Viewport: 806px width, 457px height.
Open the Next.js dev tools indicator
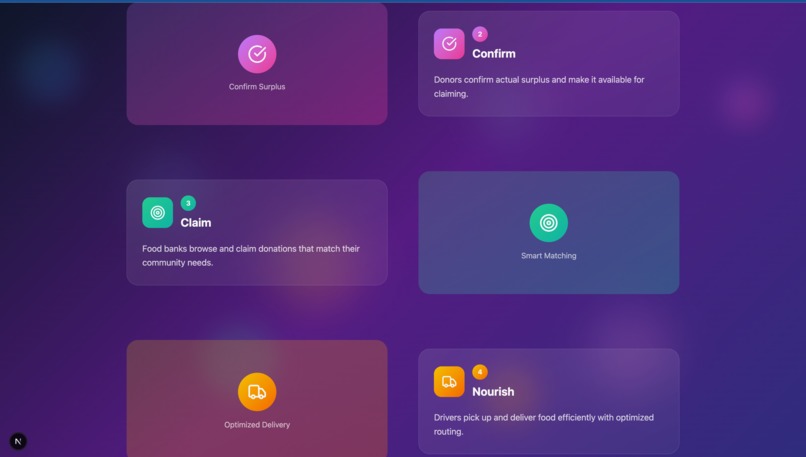(18, 441)
